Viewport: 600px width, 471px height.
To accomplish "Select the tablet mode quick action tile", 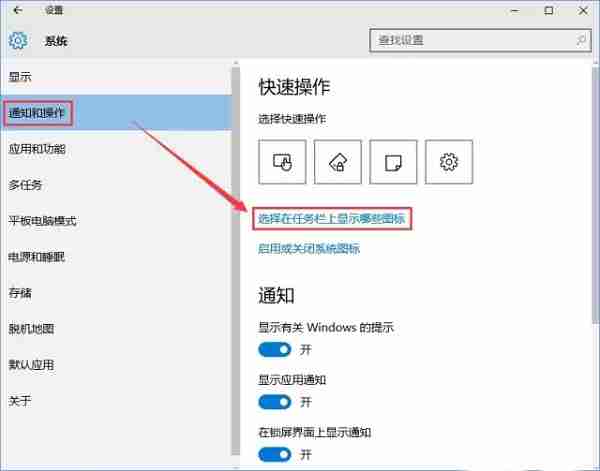I will click(x=282, y=162).
